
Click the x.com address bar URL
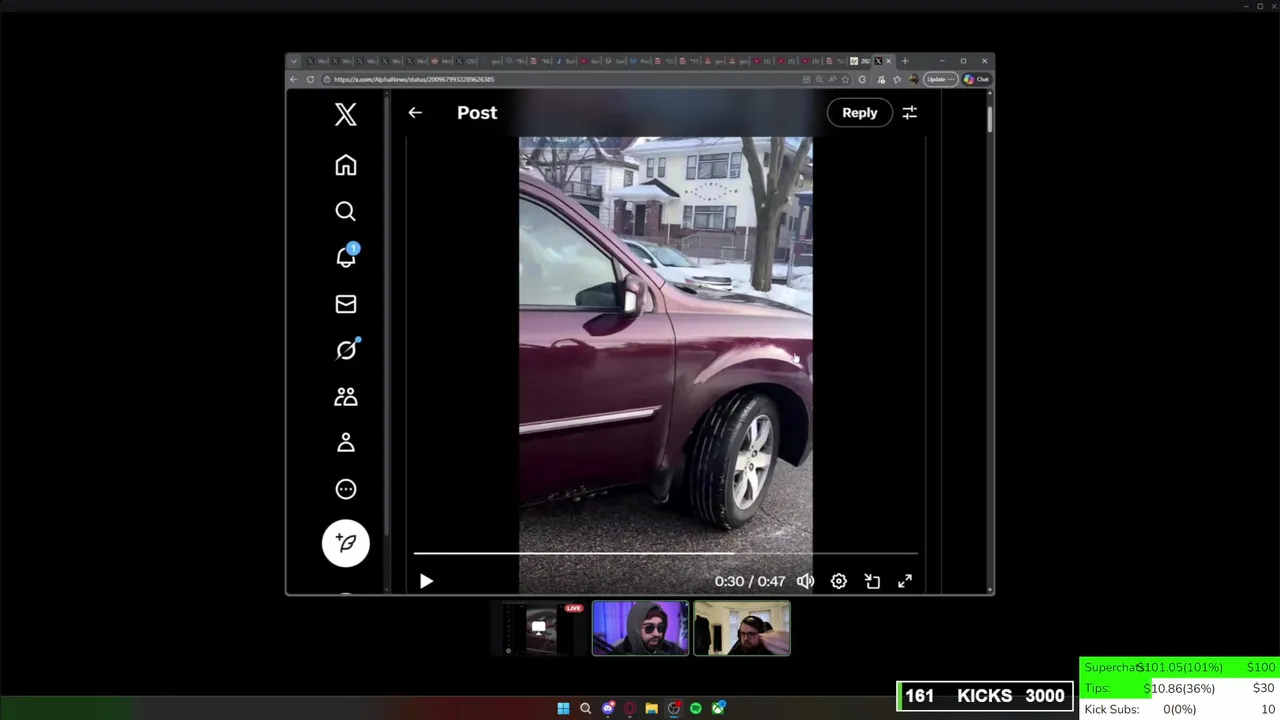tap(414, 79)
